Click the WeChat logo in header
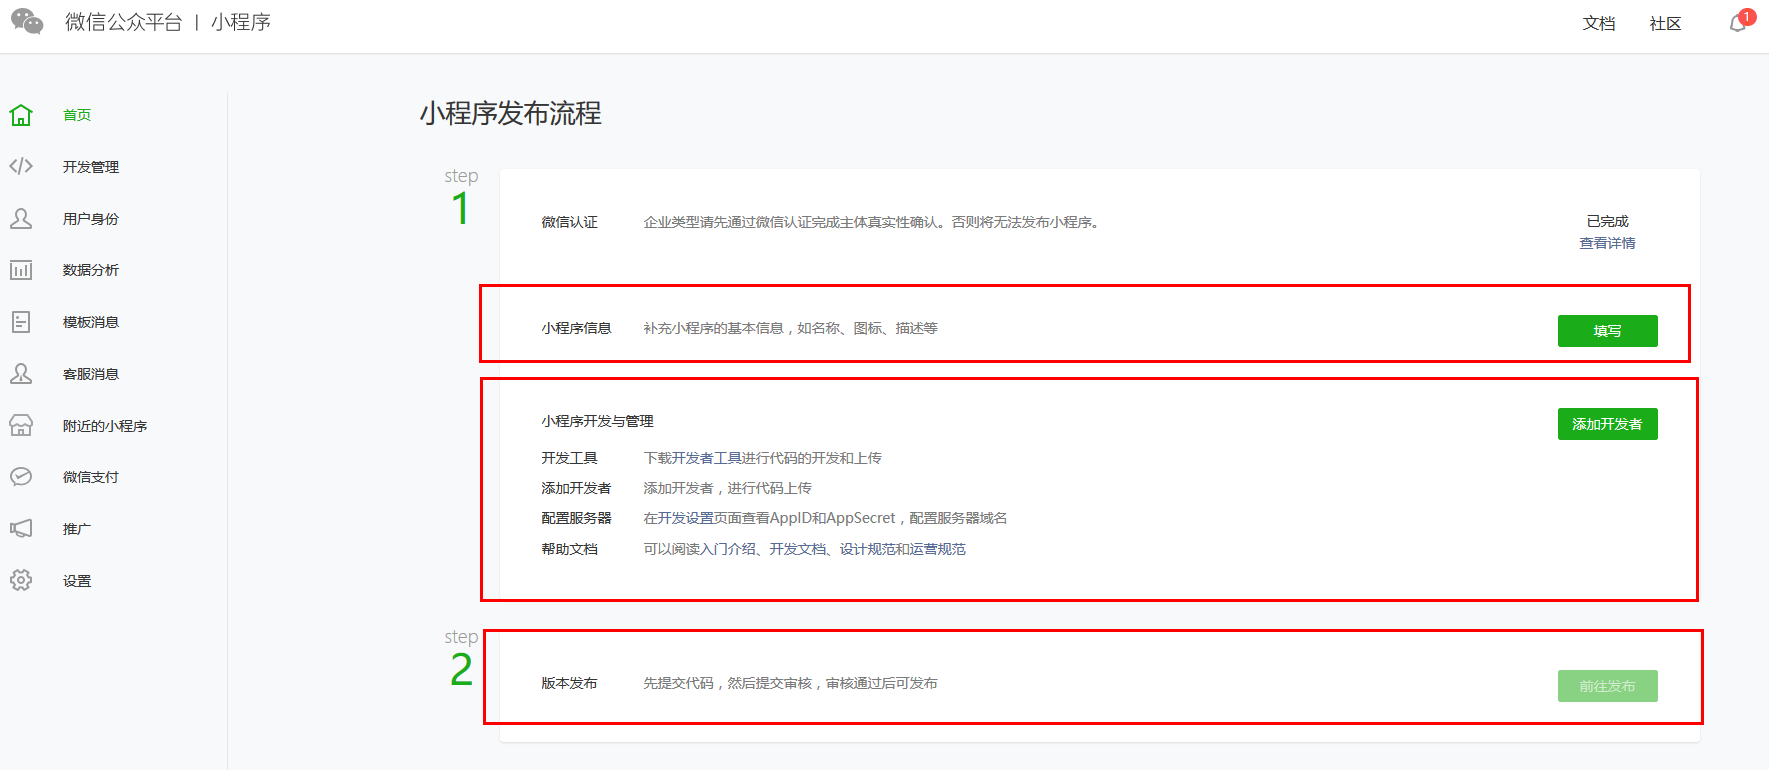Image resolution: width=1769 pixels, height=770 pixels. [27, 22]
